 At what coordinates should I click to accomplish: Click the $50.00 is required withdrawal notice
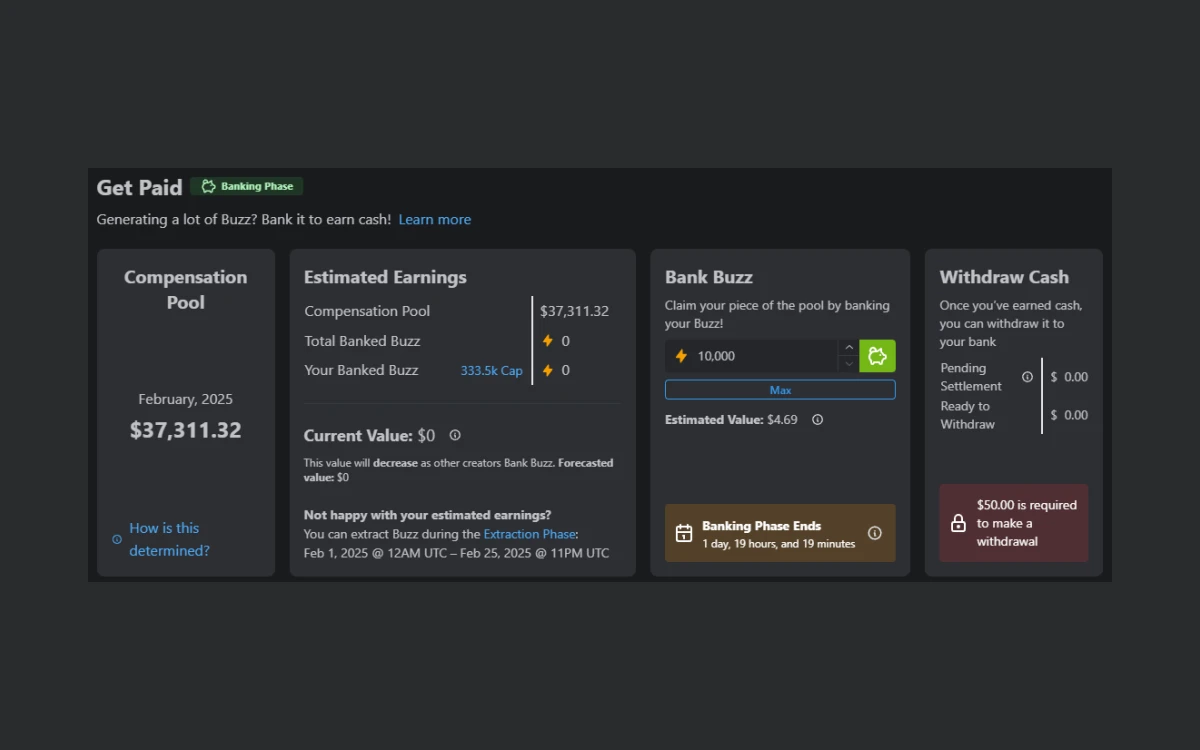(1014, 523)
